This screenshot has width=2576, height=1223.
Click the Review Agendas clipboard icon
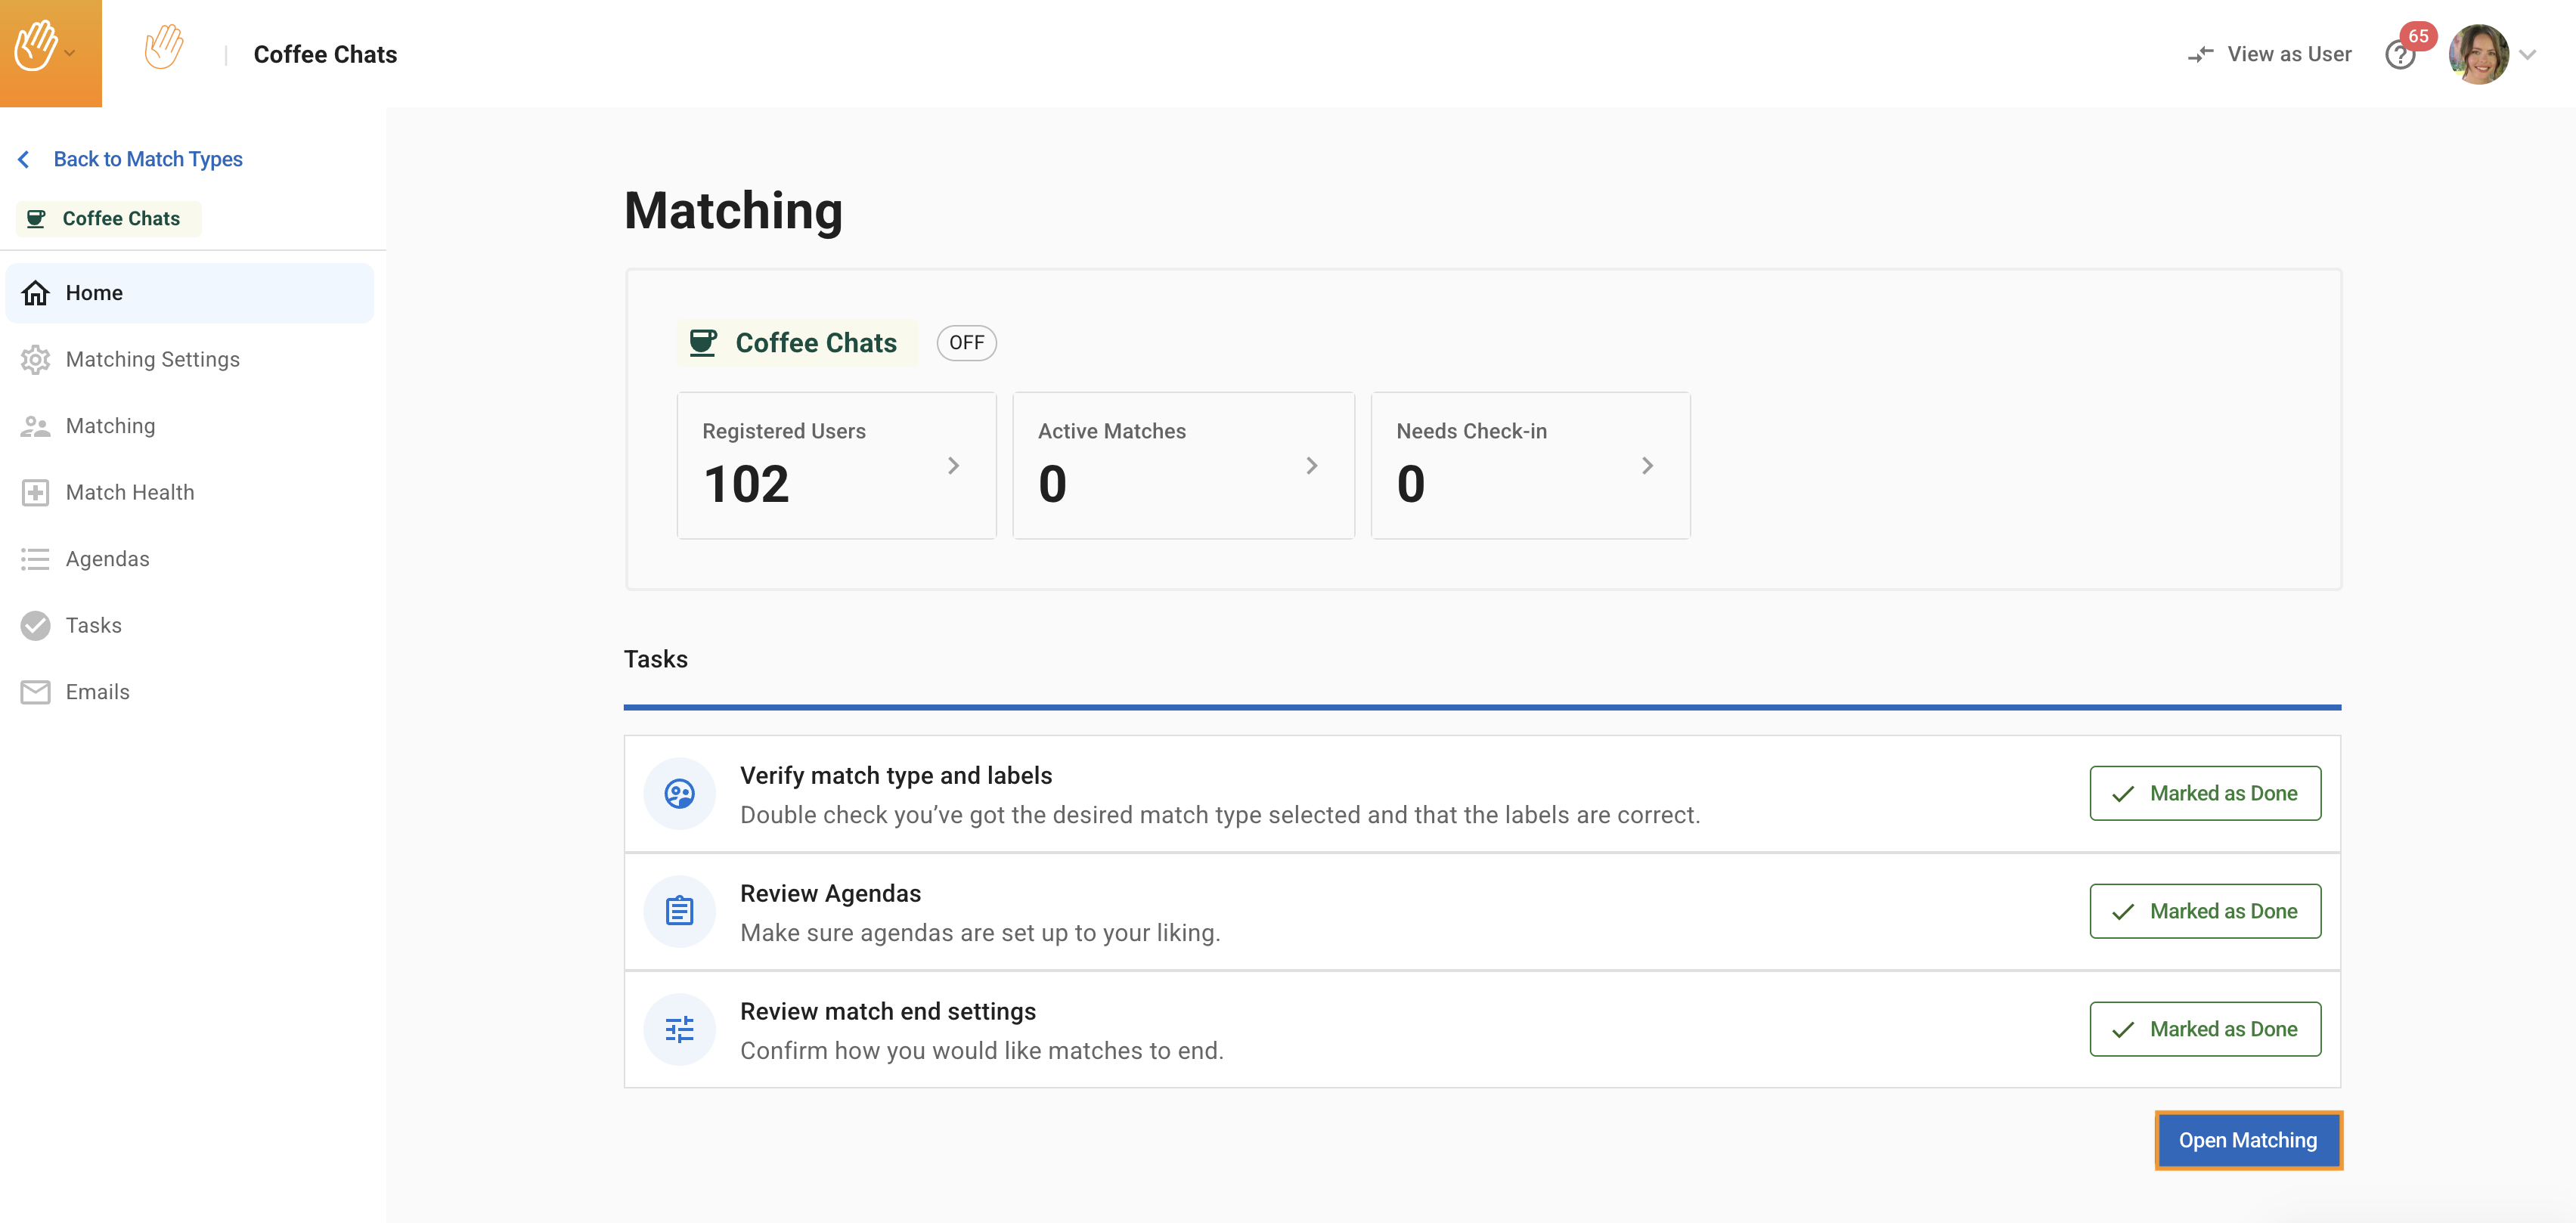click(x=679, y=911)
